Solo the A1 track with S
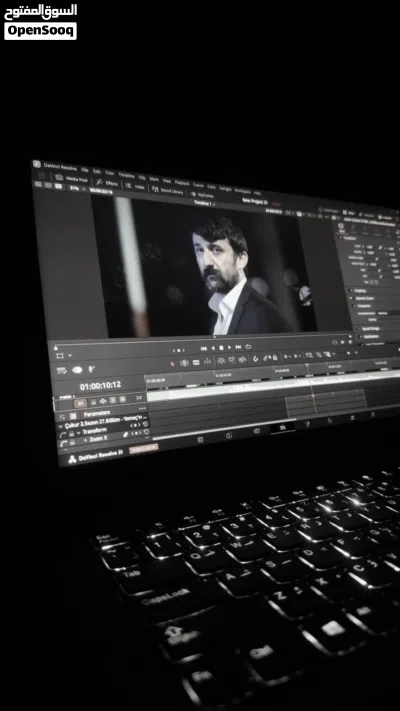 point(112,400)
